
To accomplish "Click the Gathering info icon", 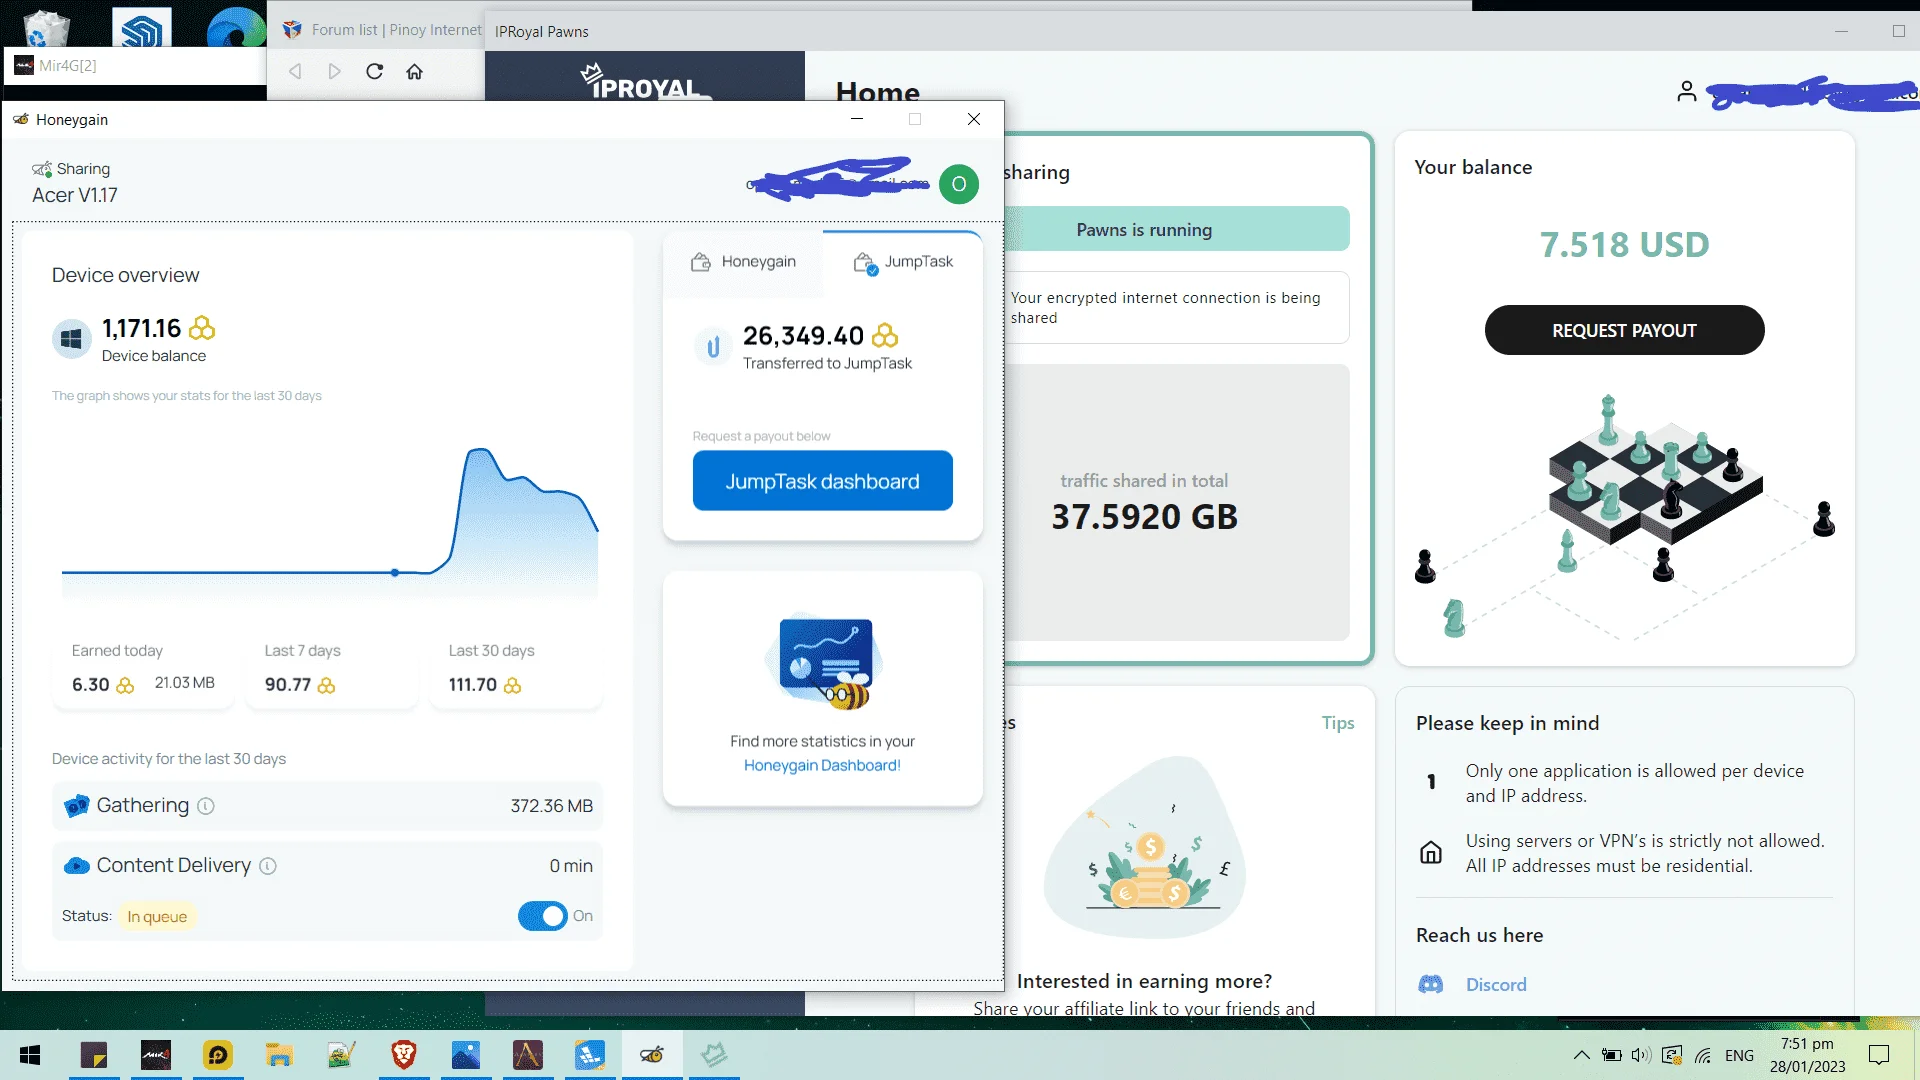I will (x=206, y=806).
